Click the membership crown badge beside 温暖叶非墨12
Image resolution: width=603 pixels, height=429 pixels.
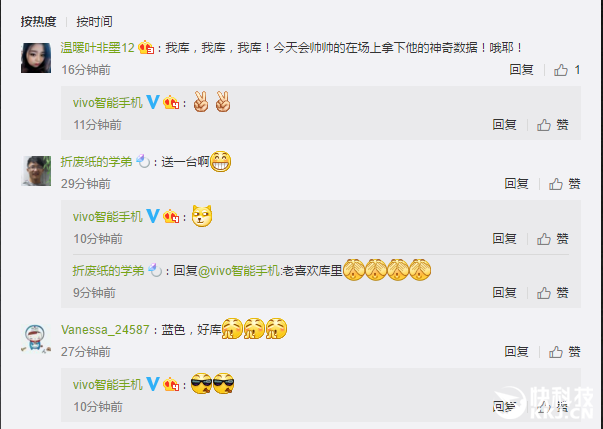(146, 48)
